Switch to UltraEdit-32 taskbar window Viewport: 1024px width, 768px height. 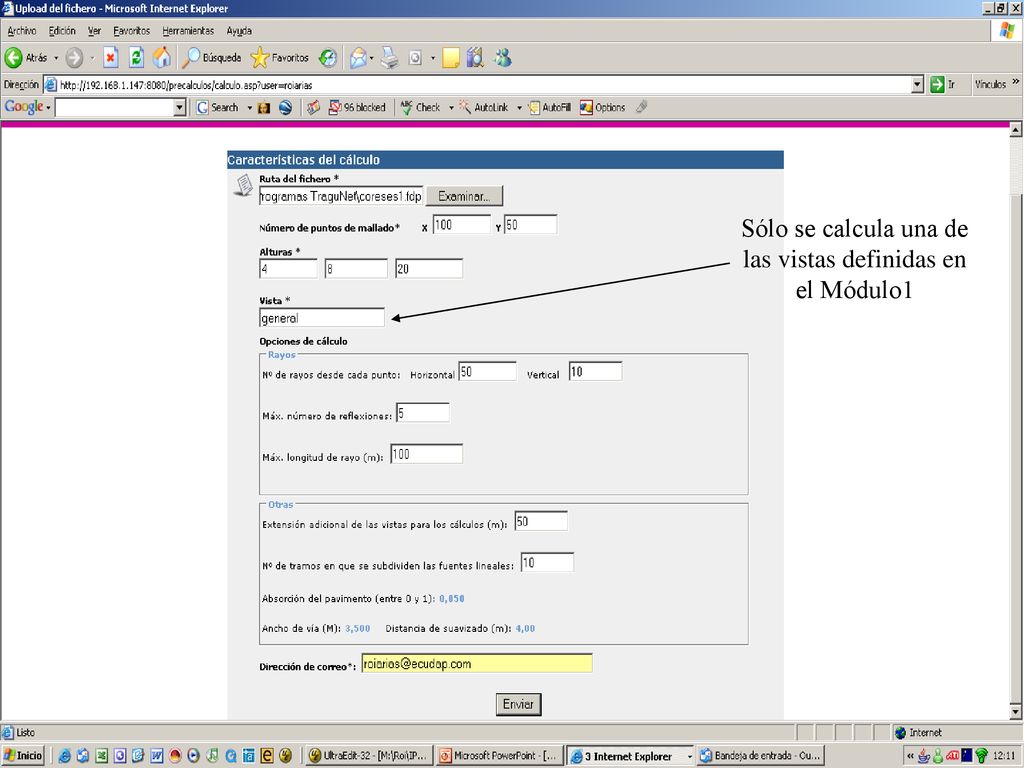[369, 756]
